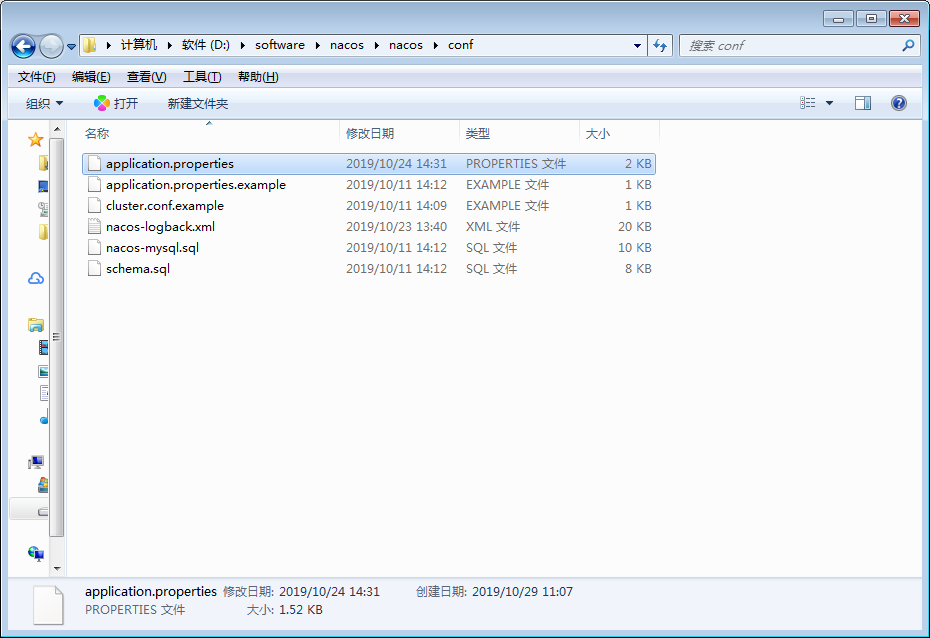Click 新建文件夹 to create a folder
The height and width of the screenshot is (638, 930).
(x=198, y=104)
